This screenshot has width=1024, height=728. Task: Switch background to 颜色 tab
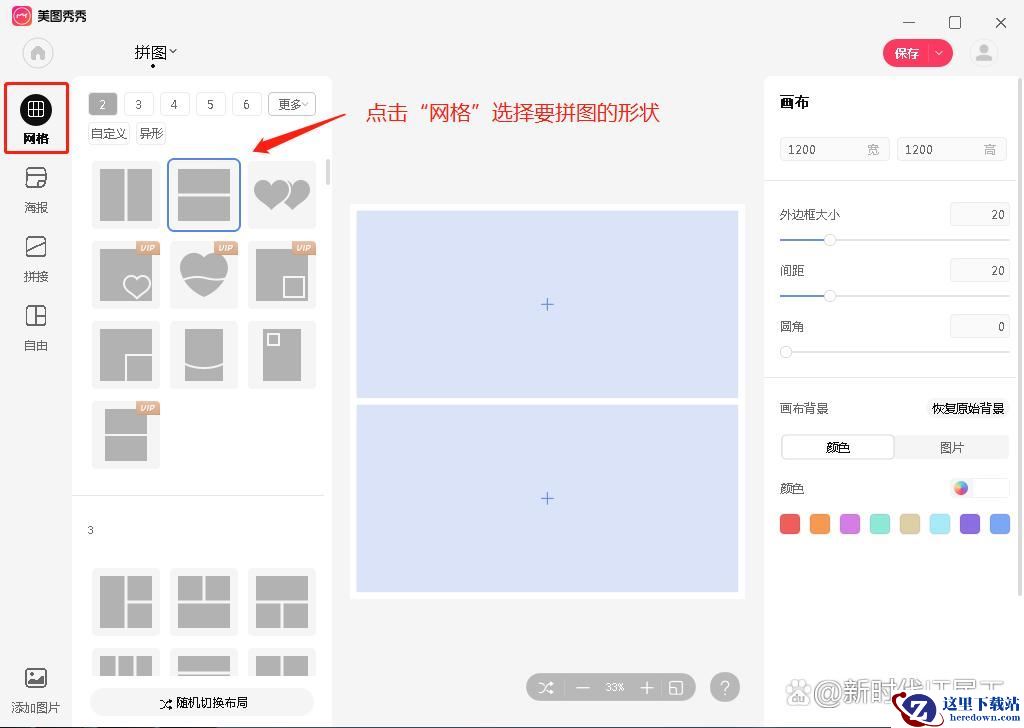[837, 447]
